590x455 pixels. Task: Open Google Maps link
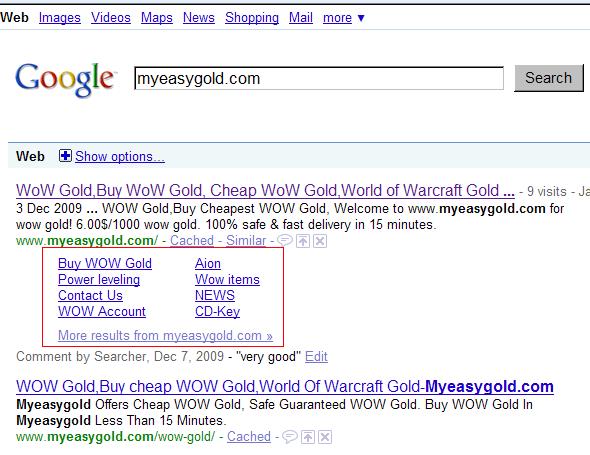click(157, 18)
